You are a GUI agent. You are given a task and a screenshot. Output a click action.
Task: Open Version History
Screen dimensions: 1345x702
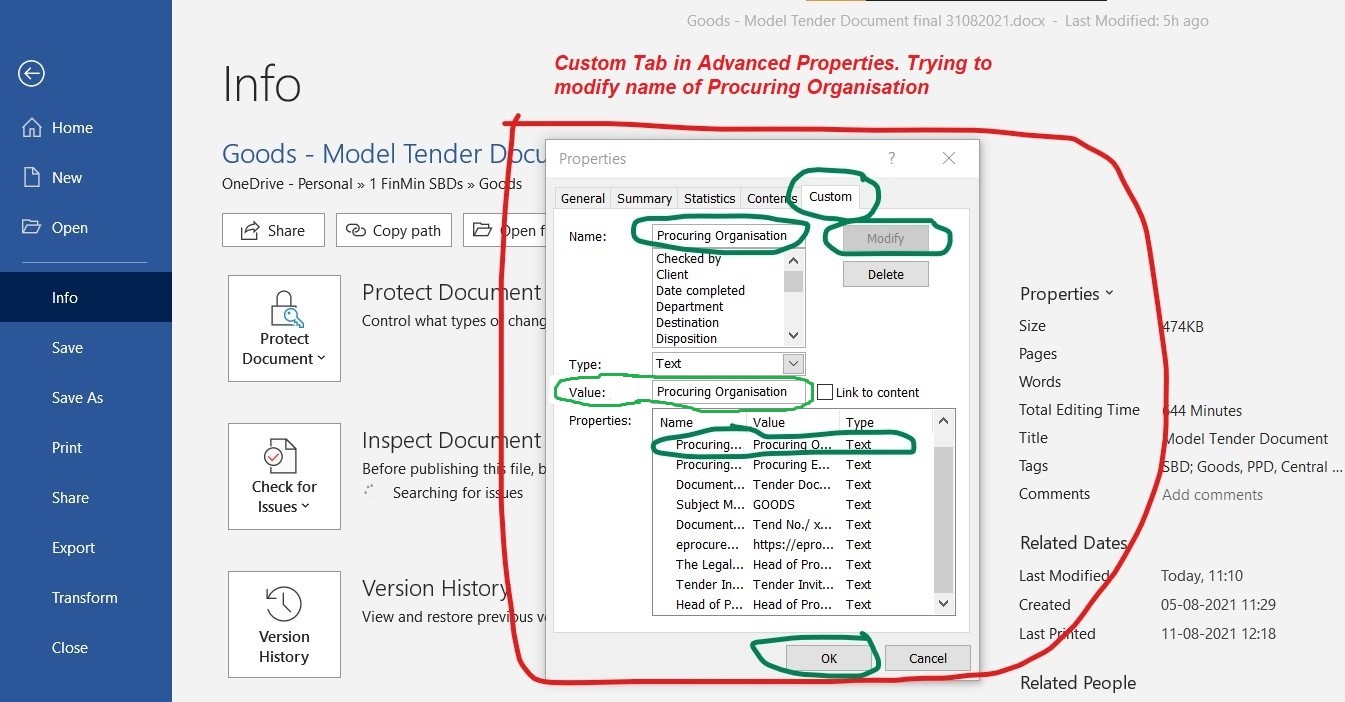pos(284,625)
